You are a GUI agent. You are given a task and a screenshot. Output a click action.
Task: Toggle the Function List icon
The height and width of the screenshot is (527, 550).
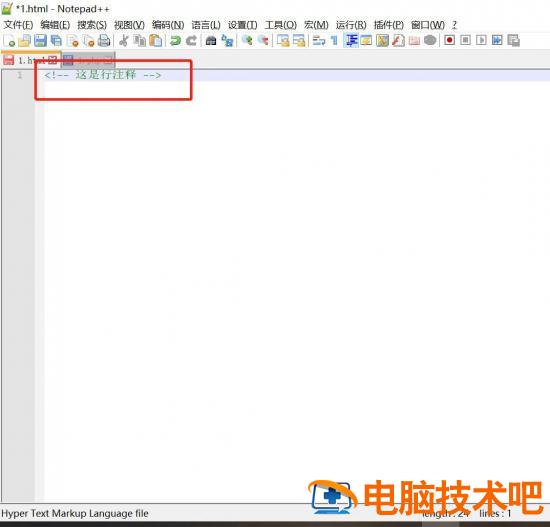tap(398, 41)
